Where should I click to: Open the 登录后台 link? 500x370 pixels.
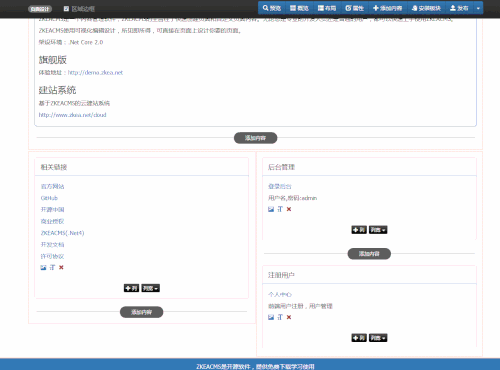click(x=280, y=186)
